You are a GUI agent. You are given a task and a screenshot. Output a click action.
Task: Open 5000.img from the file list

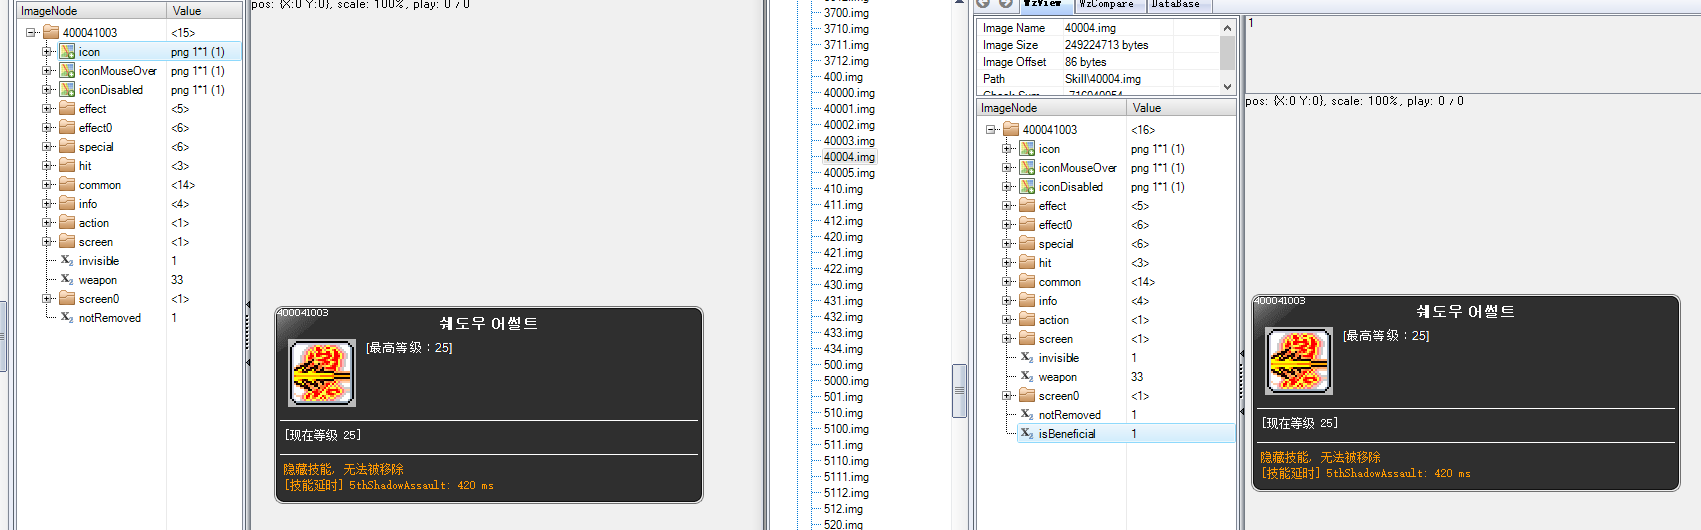(x=846, y=381)
